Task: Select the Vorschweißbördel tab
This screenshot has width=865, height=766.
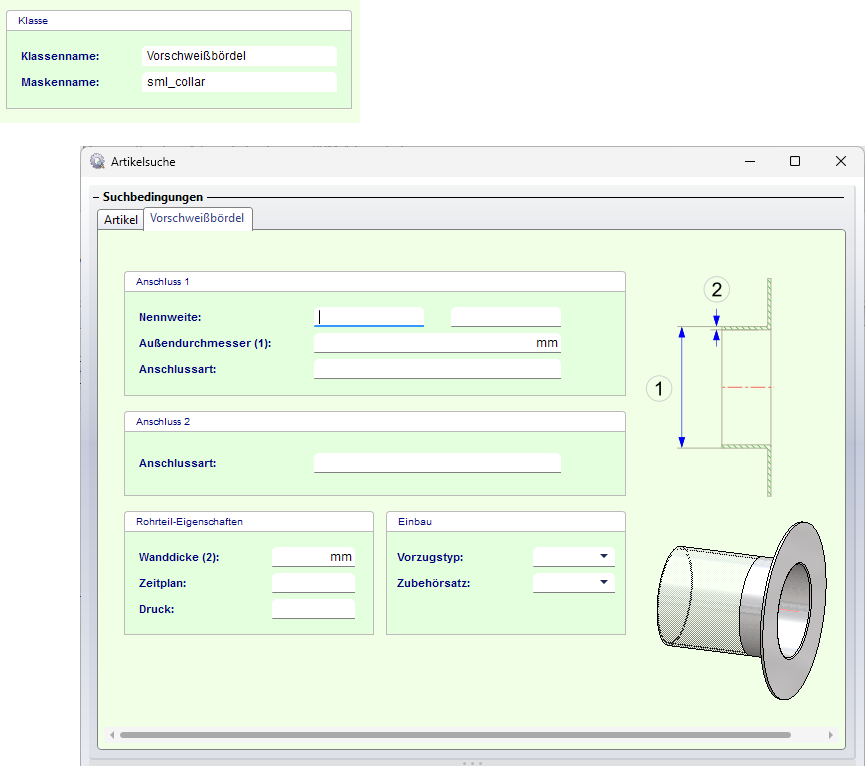Action: (197, 218)
